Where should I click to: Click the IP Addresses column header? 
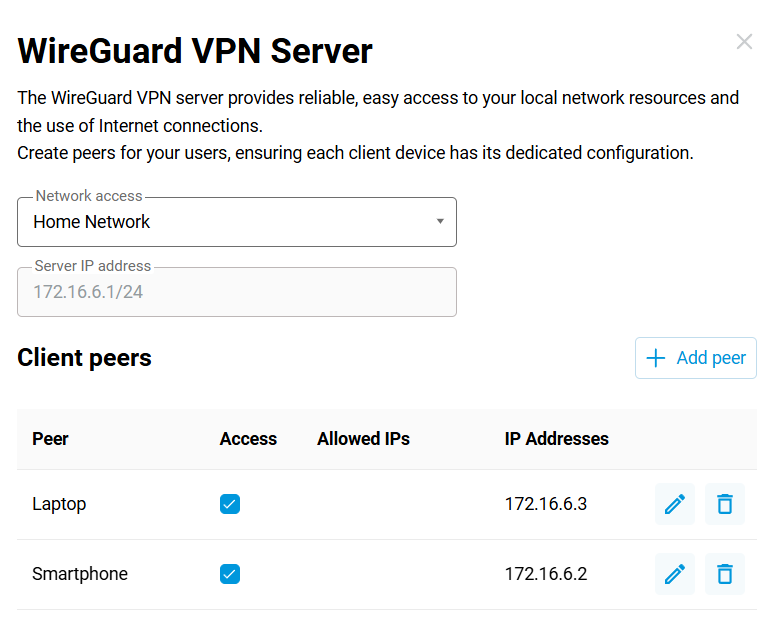tap(556, 438)
